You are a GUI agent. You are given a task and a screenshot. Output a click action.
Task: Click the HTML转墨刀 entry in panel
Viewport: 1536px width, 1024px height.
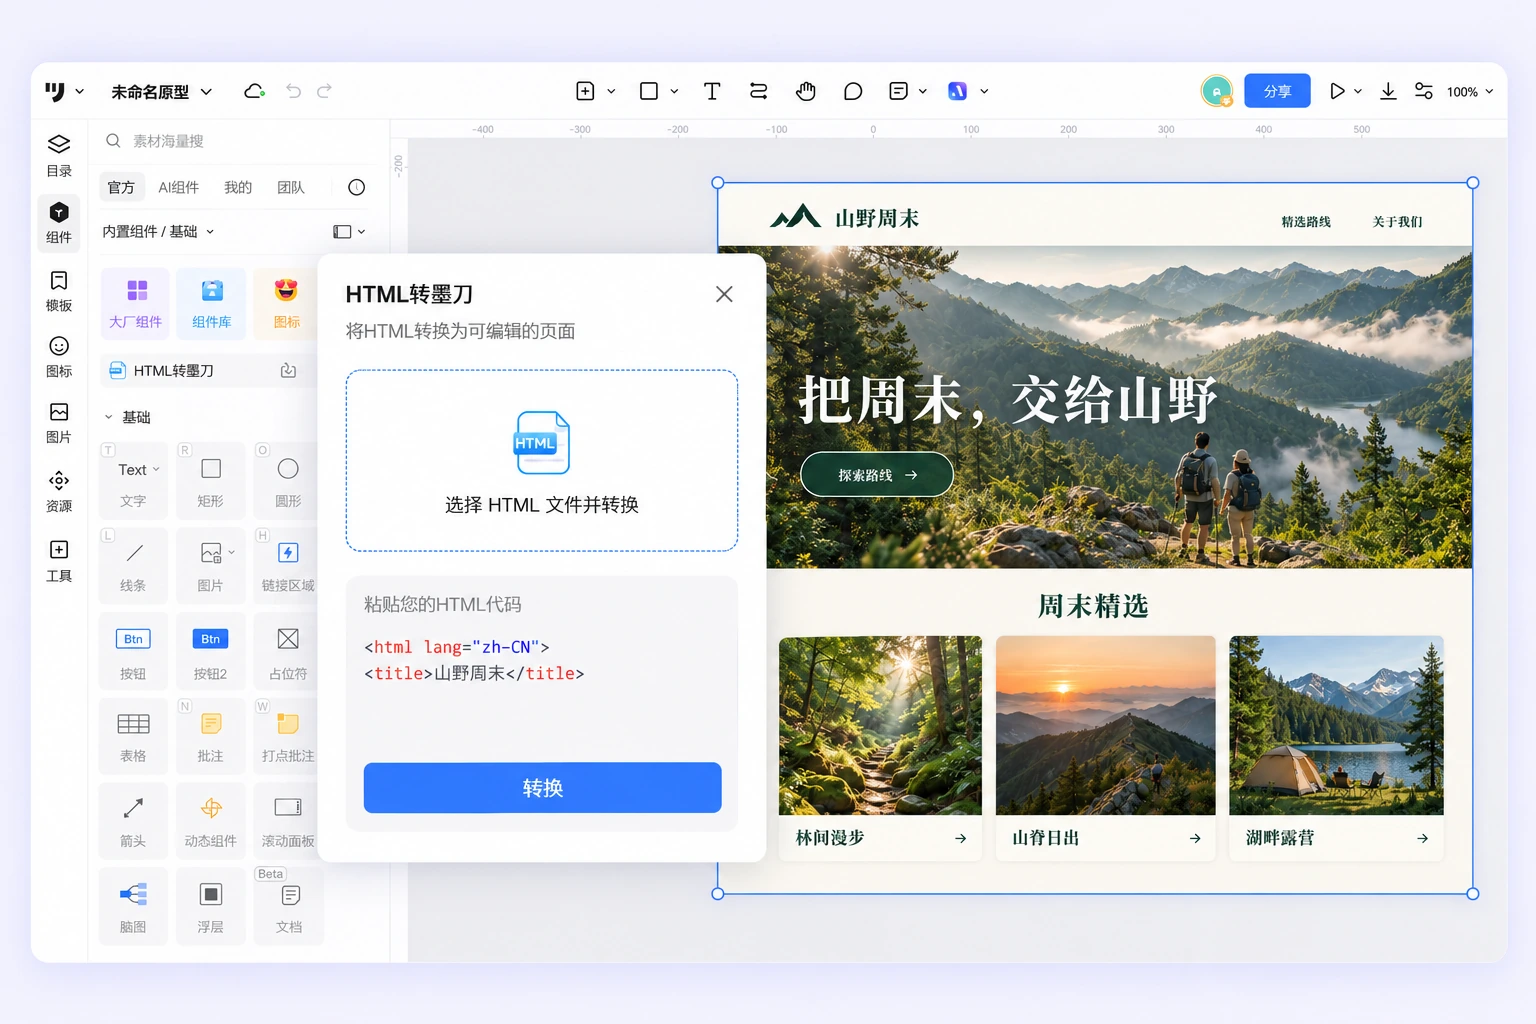click(206, 371)
